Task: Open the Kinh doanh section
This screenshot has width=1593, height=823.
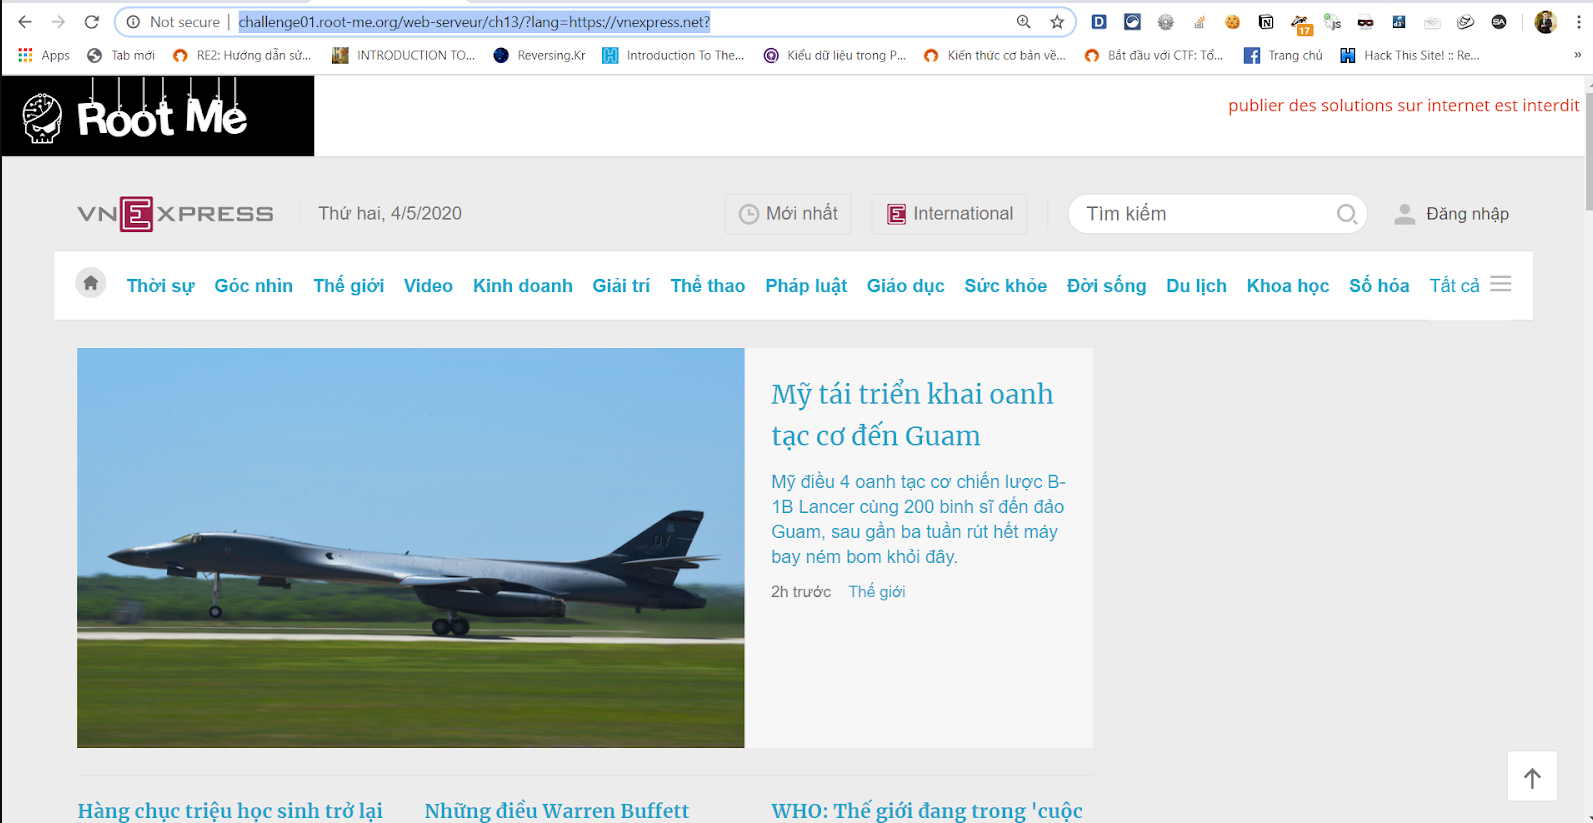Action: point(523,286)
